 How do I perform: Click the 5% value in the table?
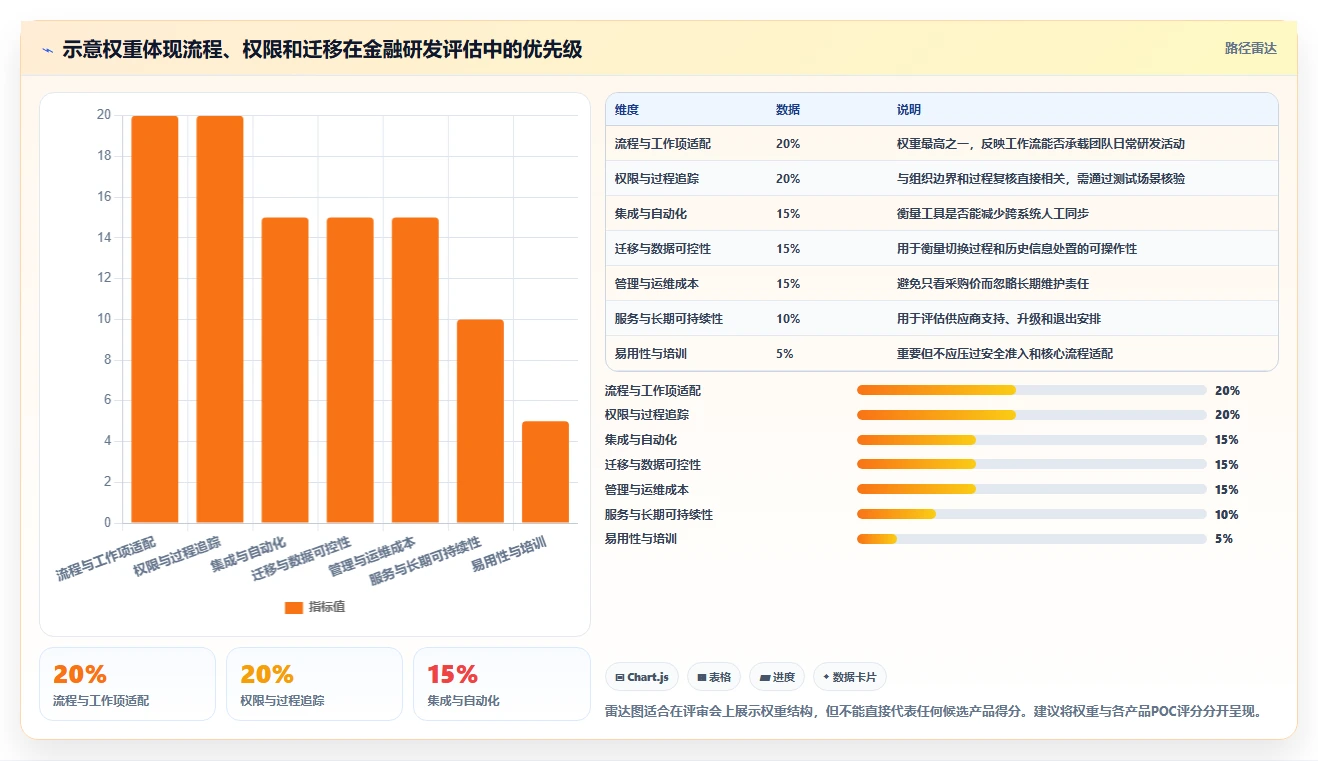pyautogui.click(x=785, y=354)
